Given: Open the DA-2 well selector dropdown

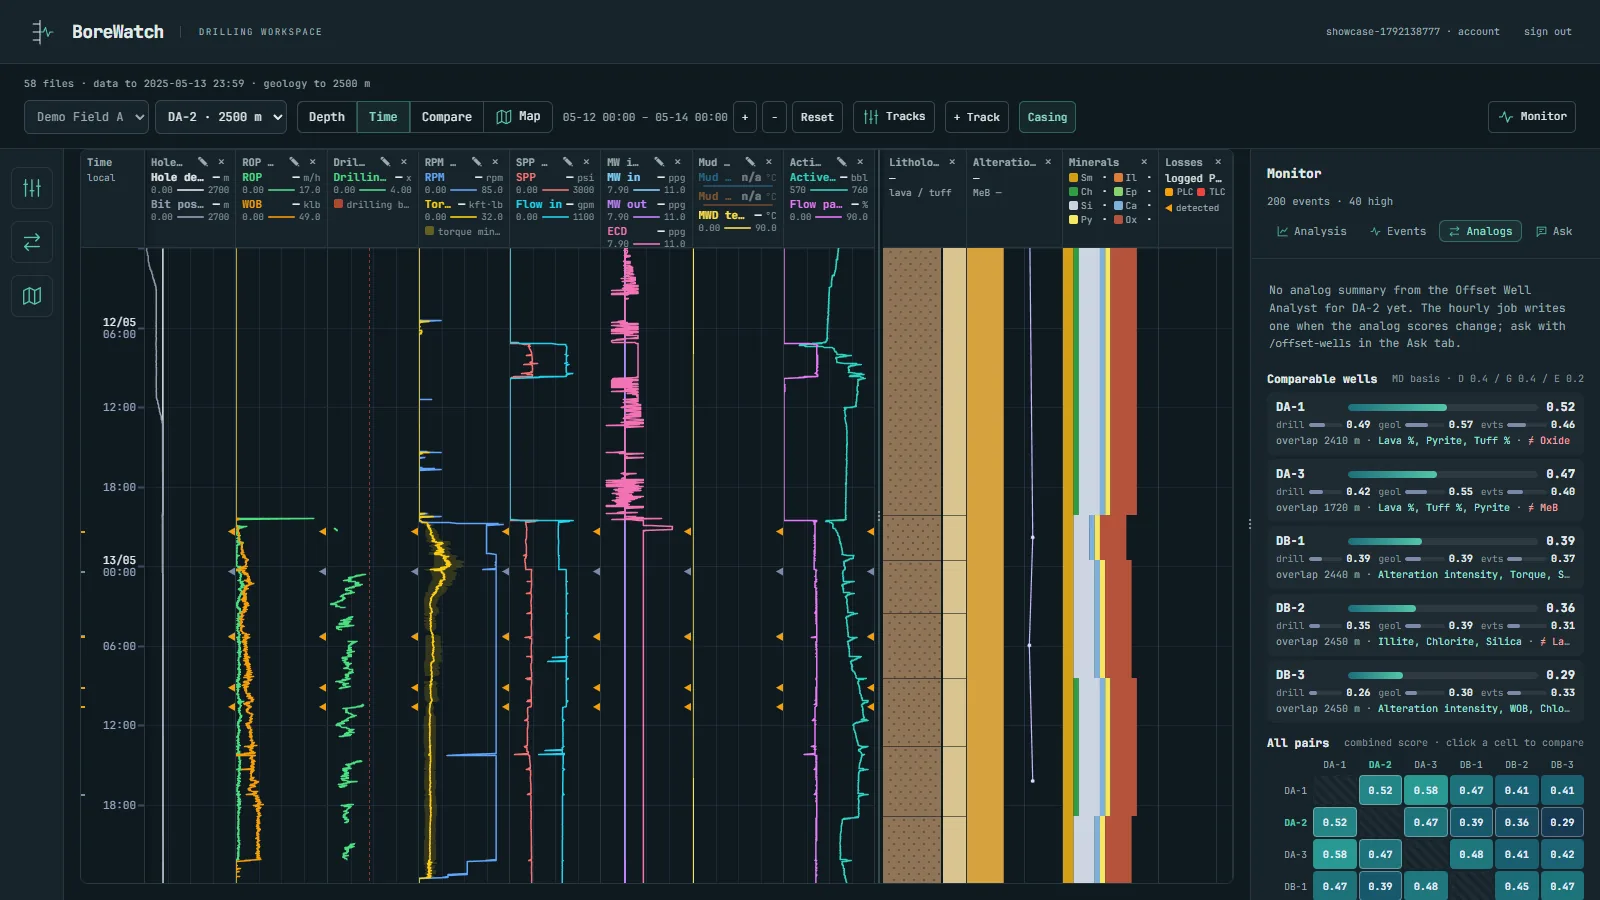Looking at the screenshot, I should pos(221,117).
